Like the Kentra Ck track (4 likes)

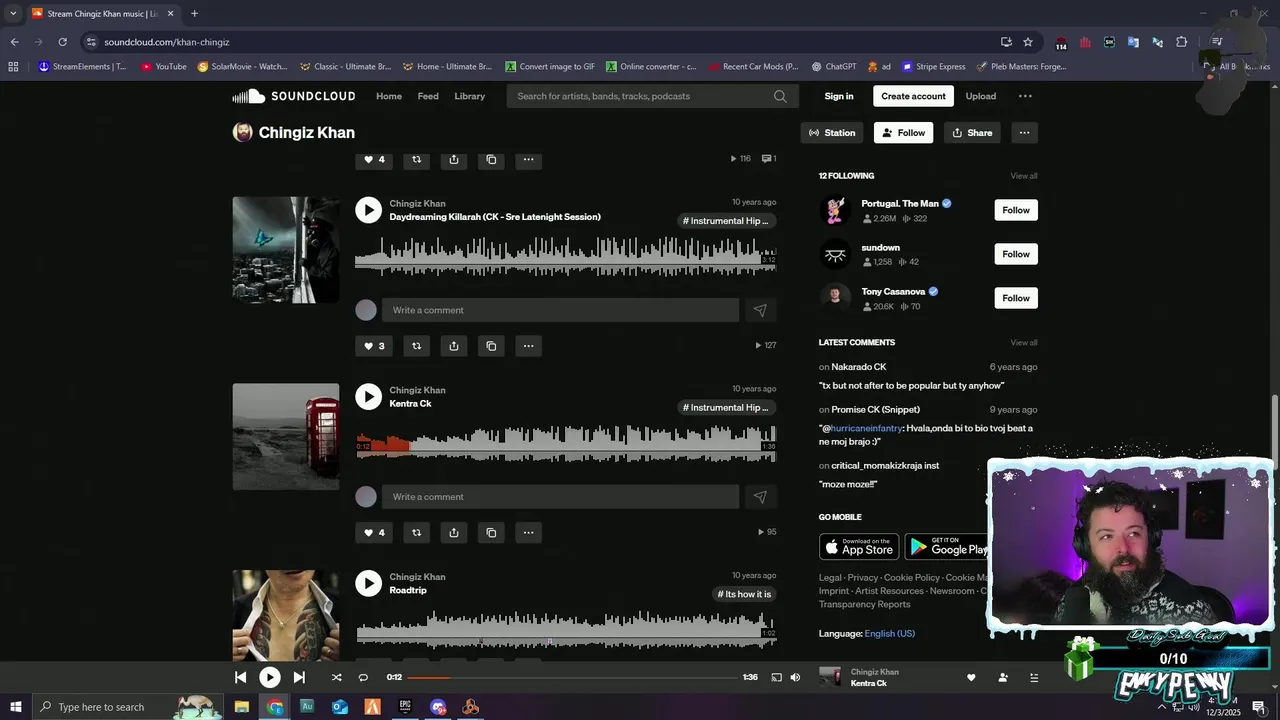coord(374,533)
